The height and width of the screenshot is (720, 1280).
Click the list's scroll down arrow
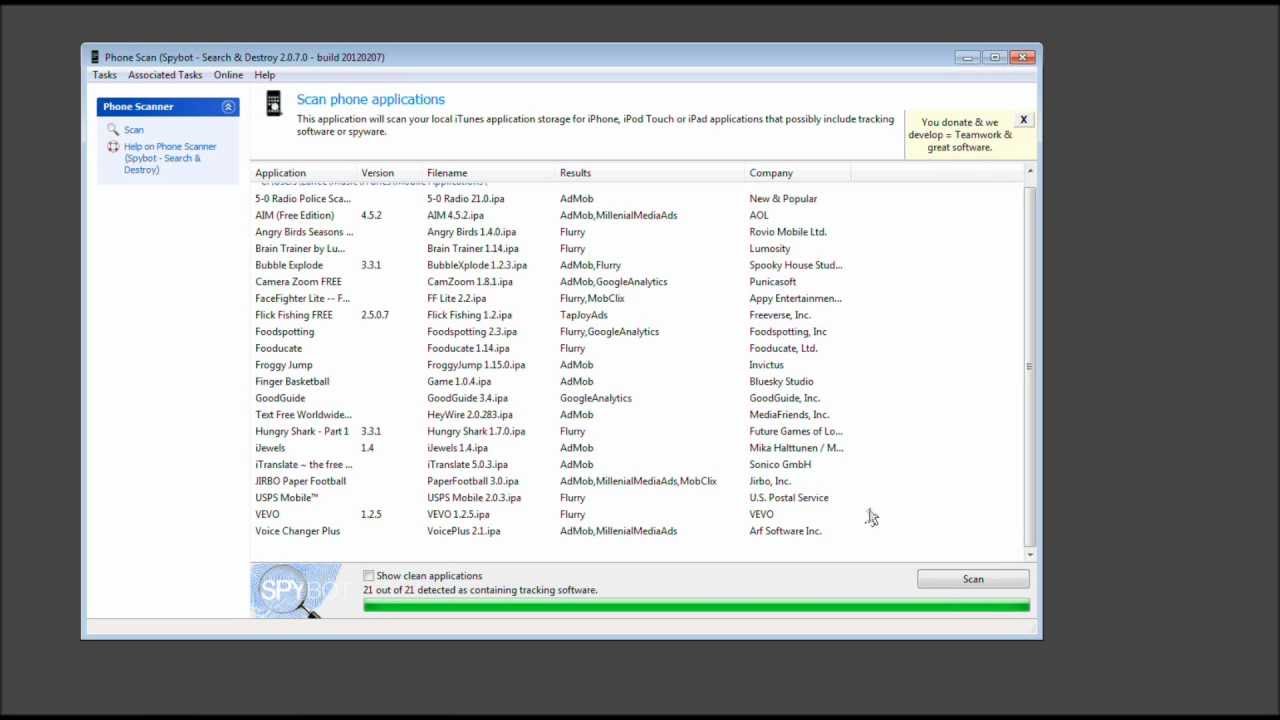(x=1029, y=554)
